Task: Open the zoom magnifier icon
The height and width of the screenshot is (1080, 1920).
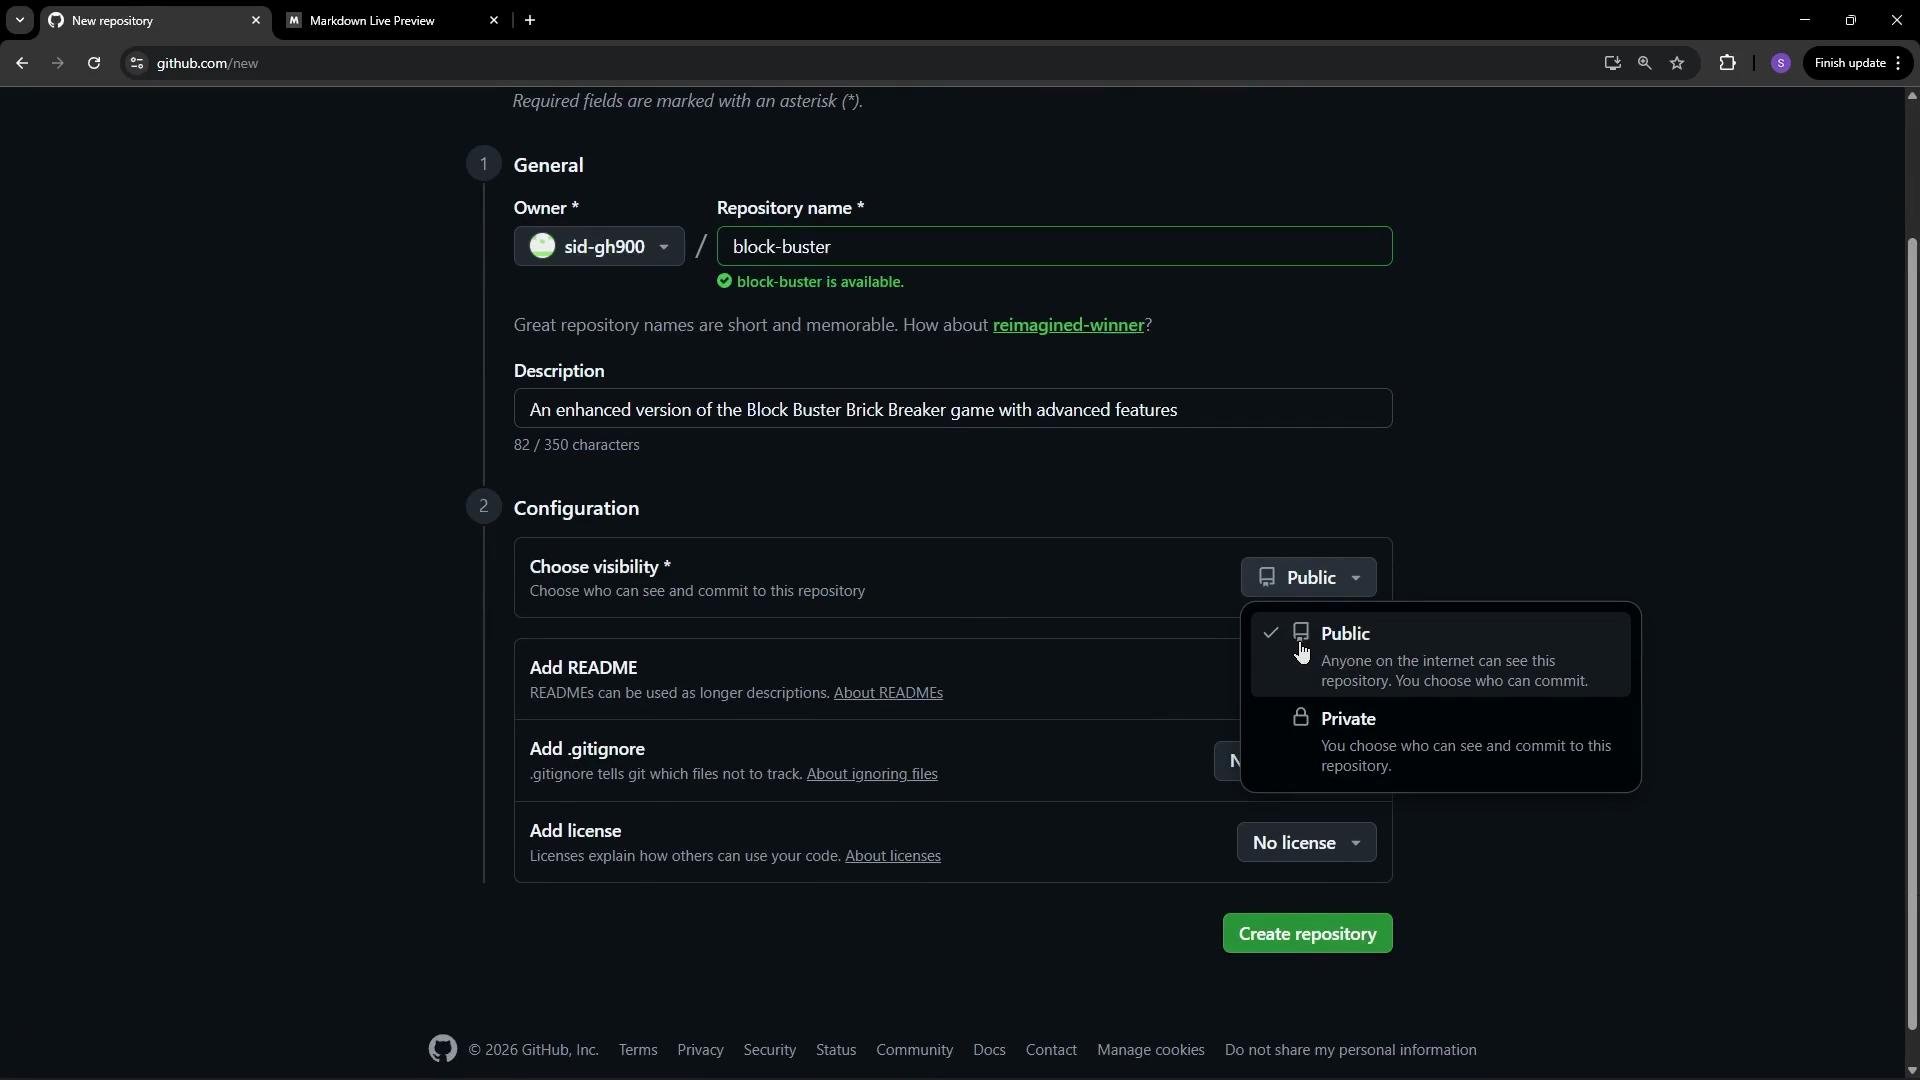Action: [1644, 63]
